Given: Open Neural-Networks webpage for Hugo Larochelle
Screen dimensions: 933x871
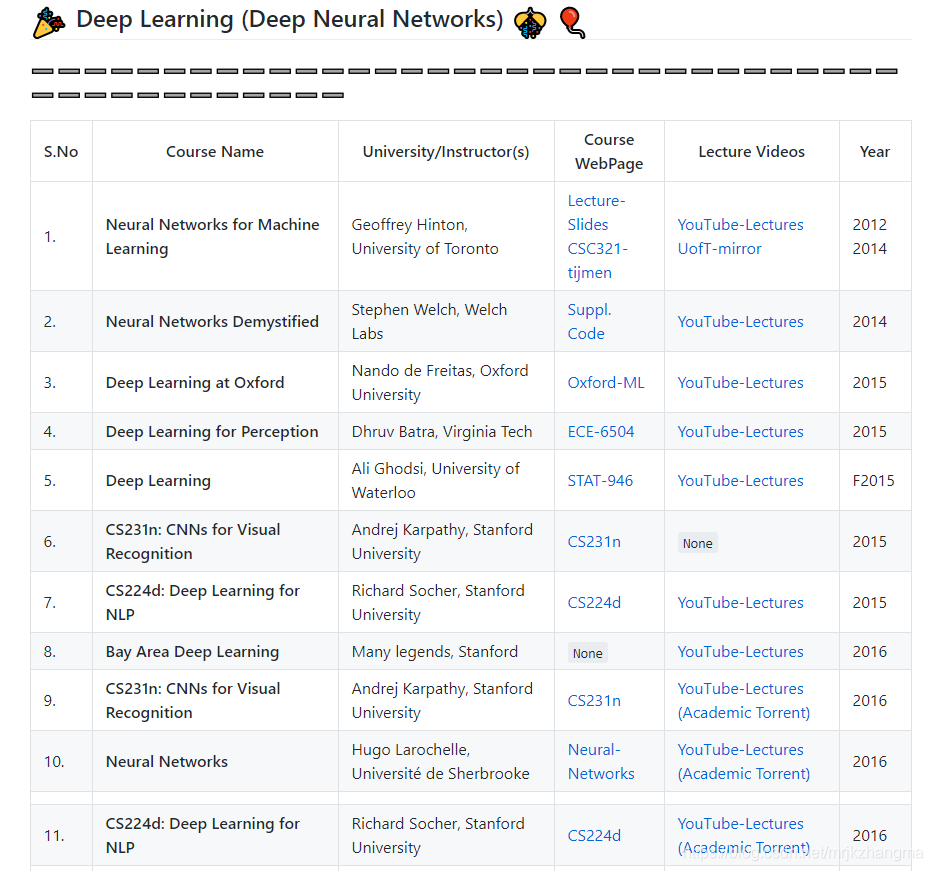Looking at the screenshot, I should [x=601, y=762].
